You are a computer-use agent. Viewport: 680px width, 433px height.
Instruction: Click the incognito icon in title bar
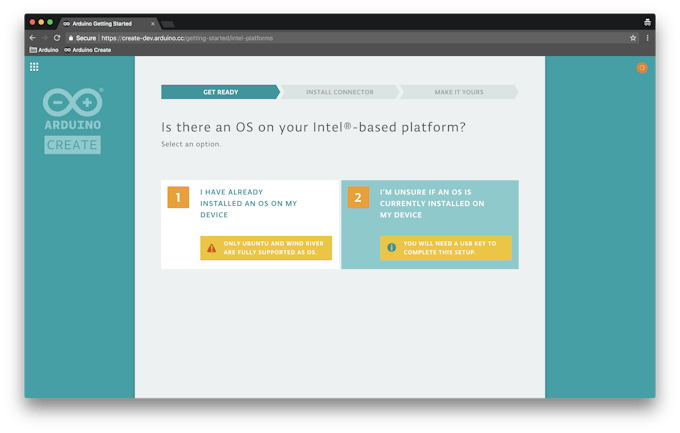click(x=647, y=22)
